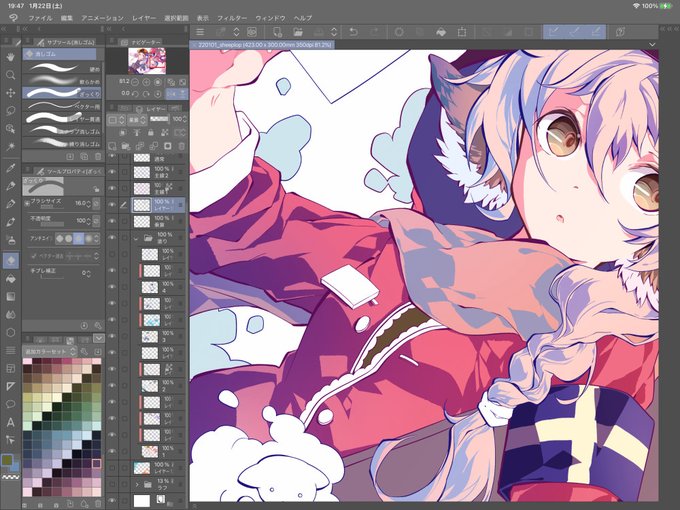Rotate canvas left in Navigator
Image resolution: width=680 pixels, height=510 pixels.
[135, 93]
